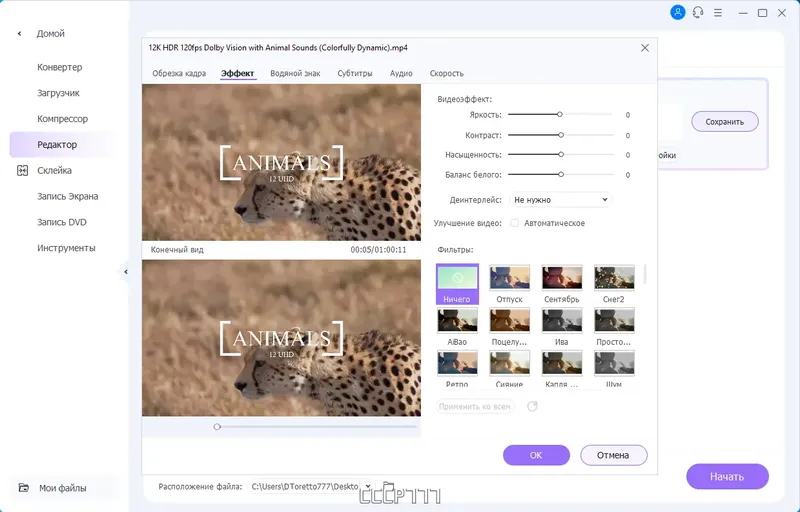Viewport: 800px width, 512px height.
Task: Apply the Снег2 filter
Action: point(614,284)
